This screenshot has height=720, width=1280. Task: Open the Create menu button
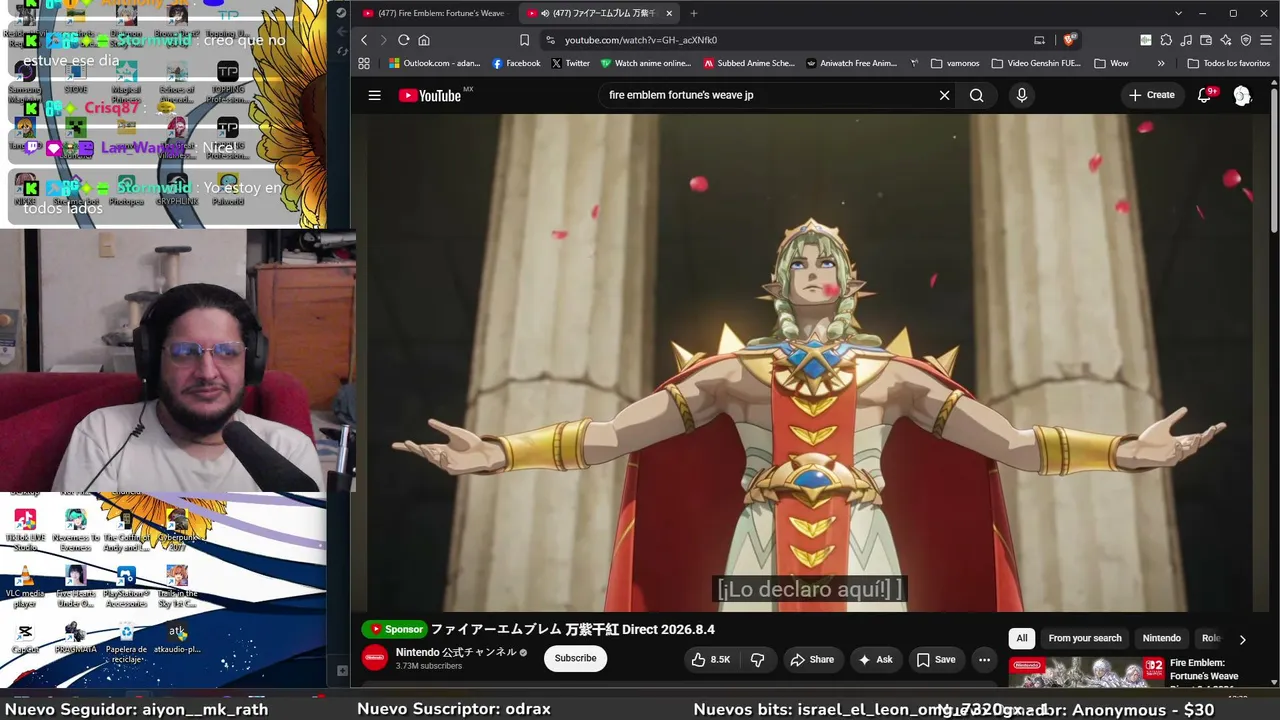pos(1152,95)
